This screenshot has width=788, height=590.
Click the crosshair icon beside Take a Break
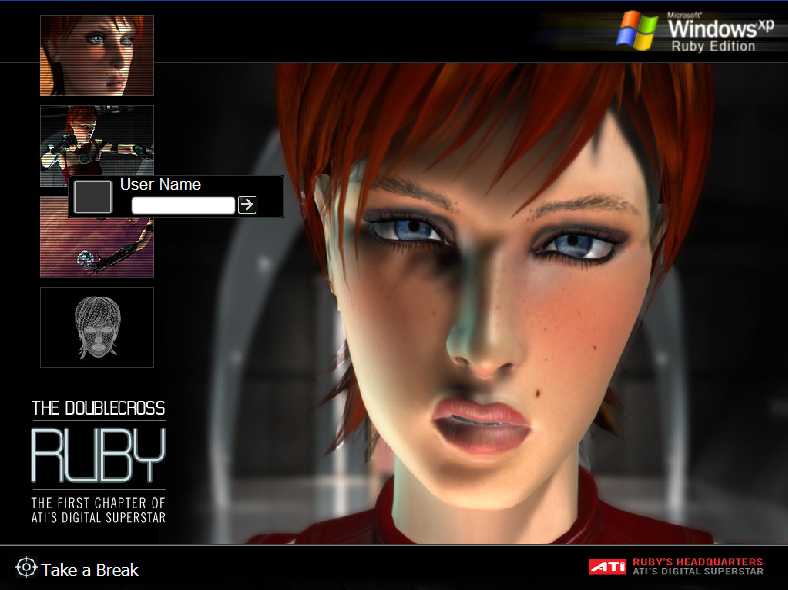pyautogui.click(x=26, y=567)
